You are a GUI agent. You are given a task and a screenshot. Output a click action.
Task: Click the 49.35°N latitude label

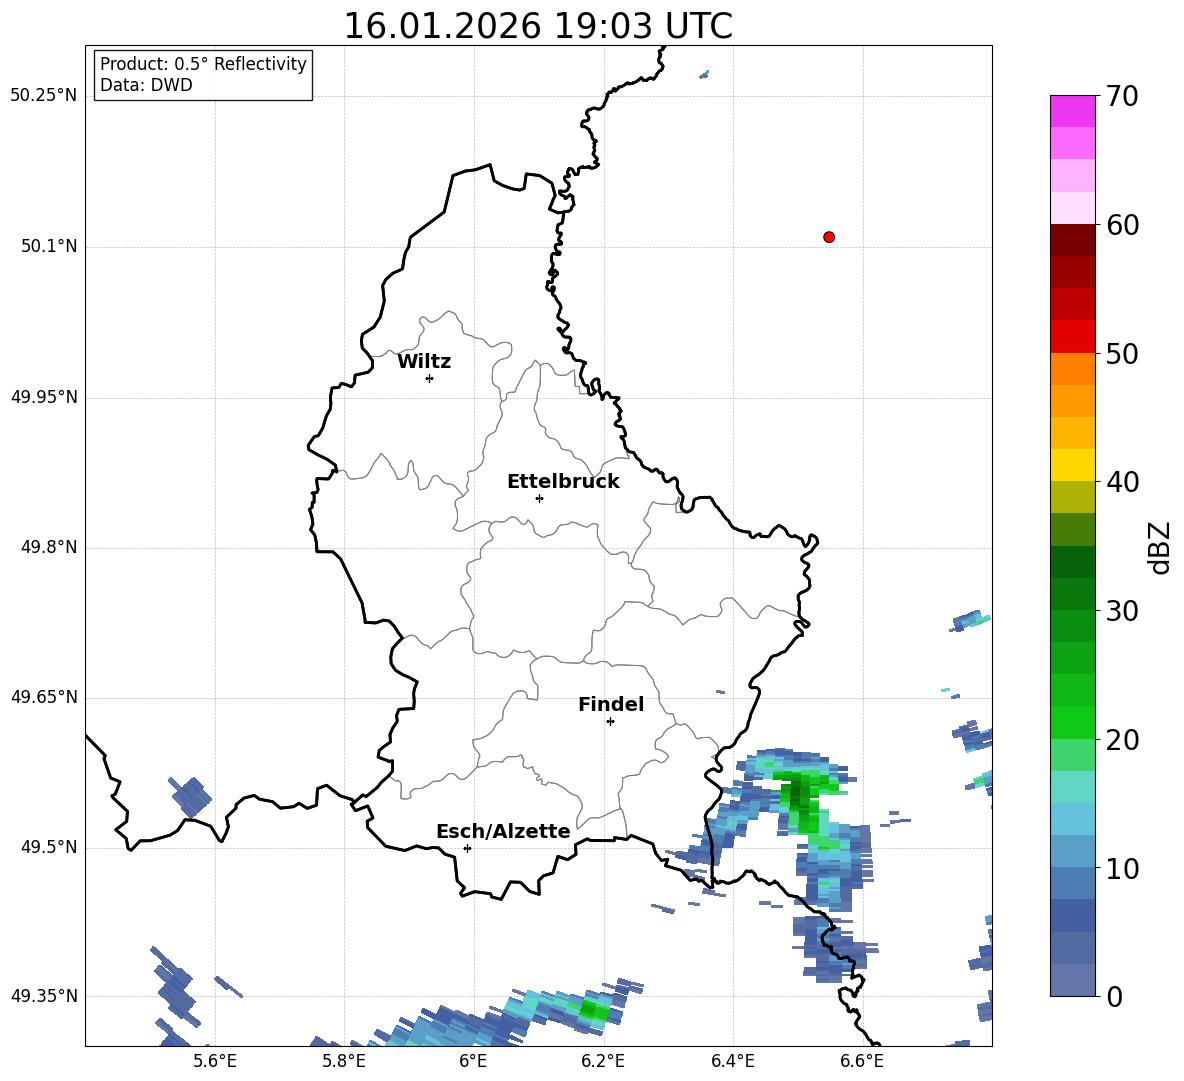click(43, 996)
